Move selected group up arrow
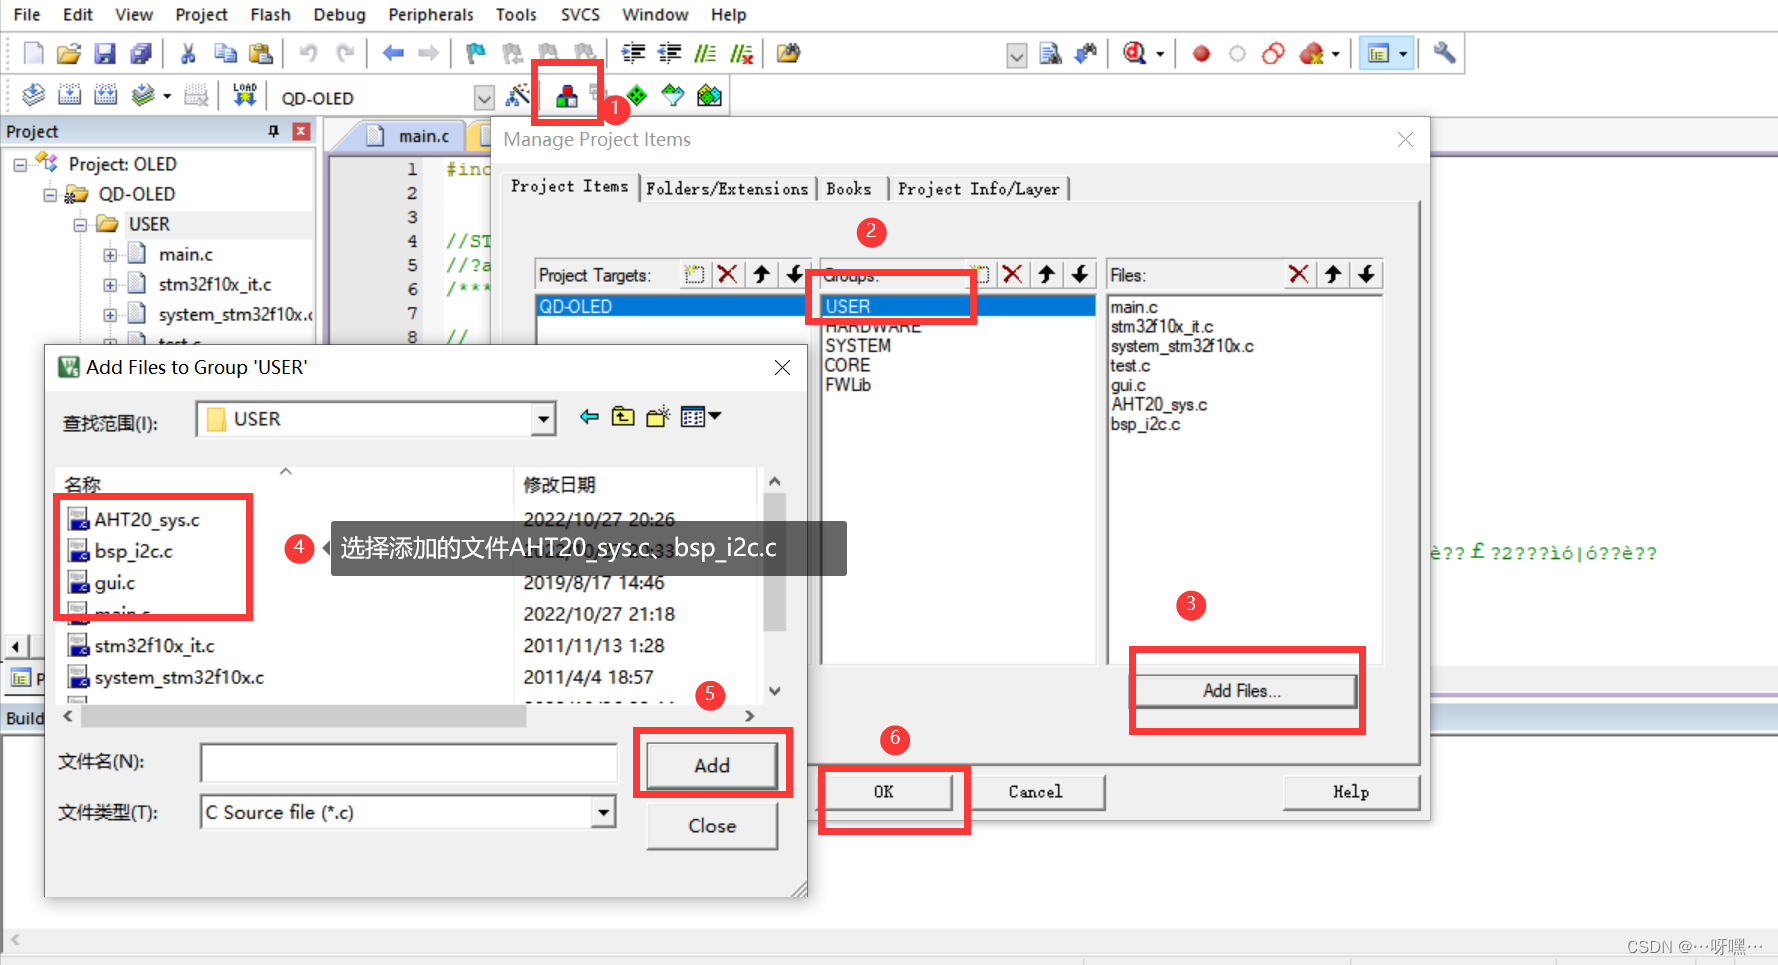1778x965 pixels. click(1046, 274)
